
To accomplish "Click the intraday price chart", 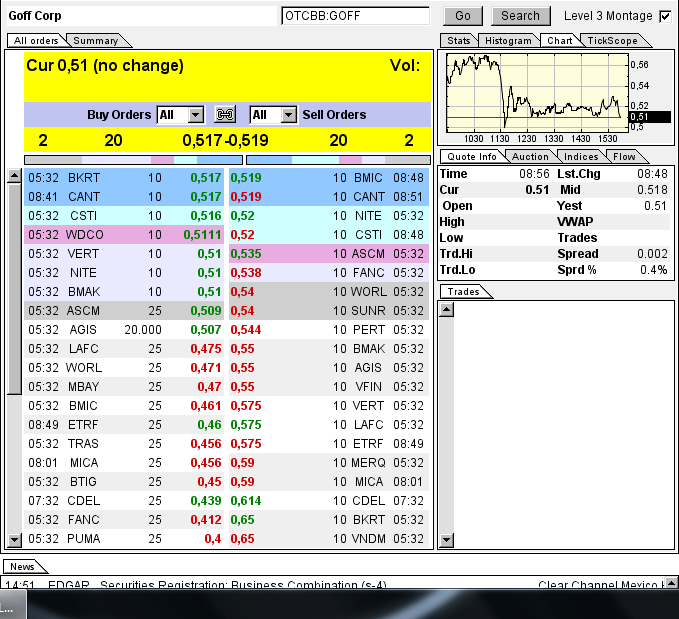I will tap(537, 92).
